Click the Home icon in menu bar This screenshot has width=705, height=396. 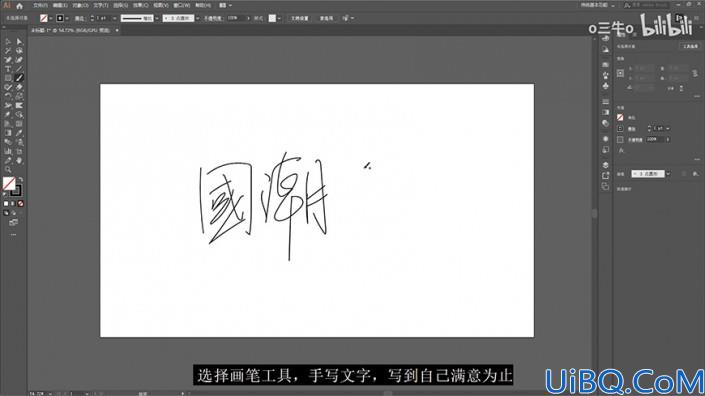[19, 6]
